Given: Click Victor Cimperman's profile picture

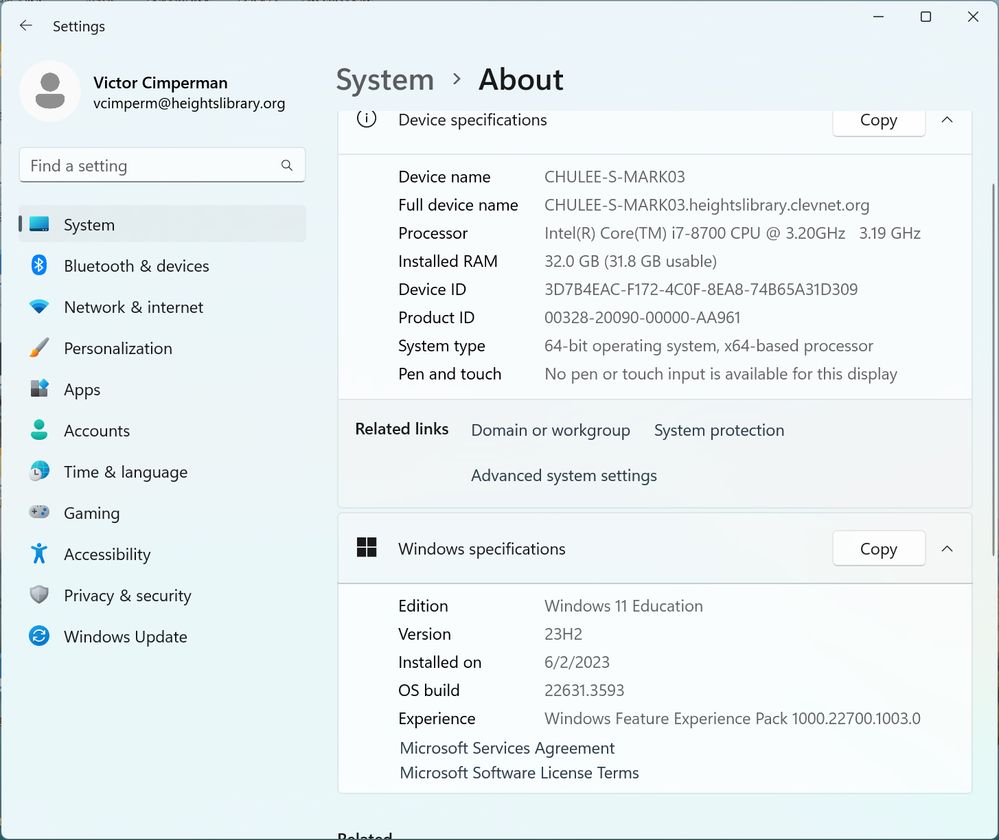Looking at the screenshot, I should coord(50,91).
